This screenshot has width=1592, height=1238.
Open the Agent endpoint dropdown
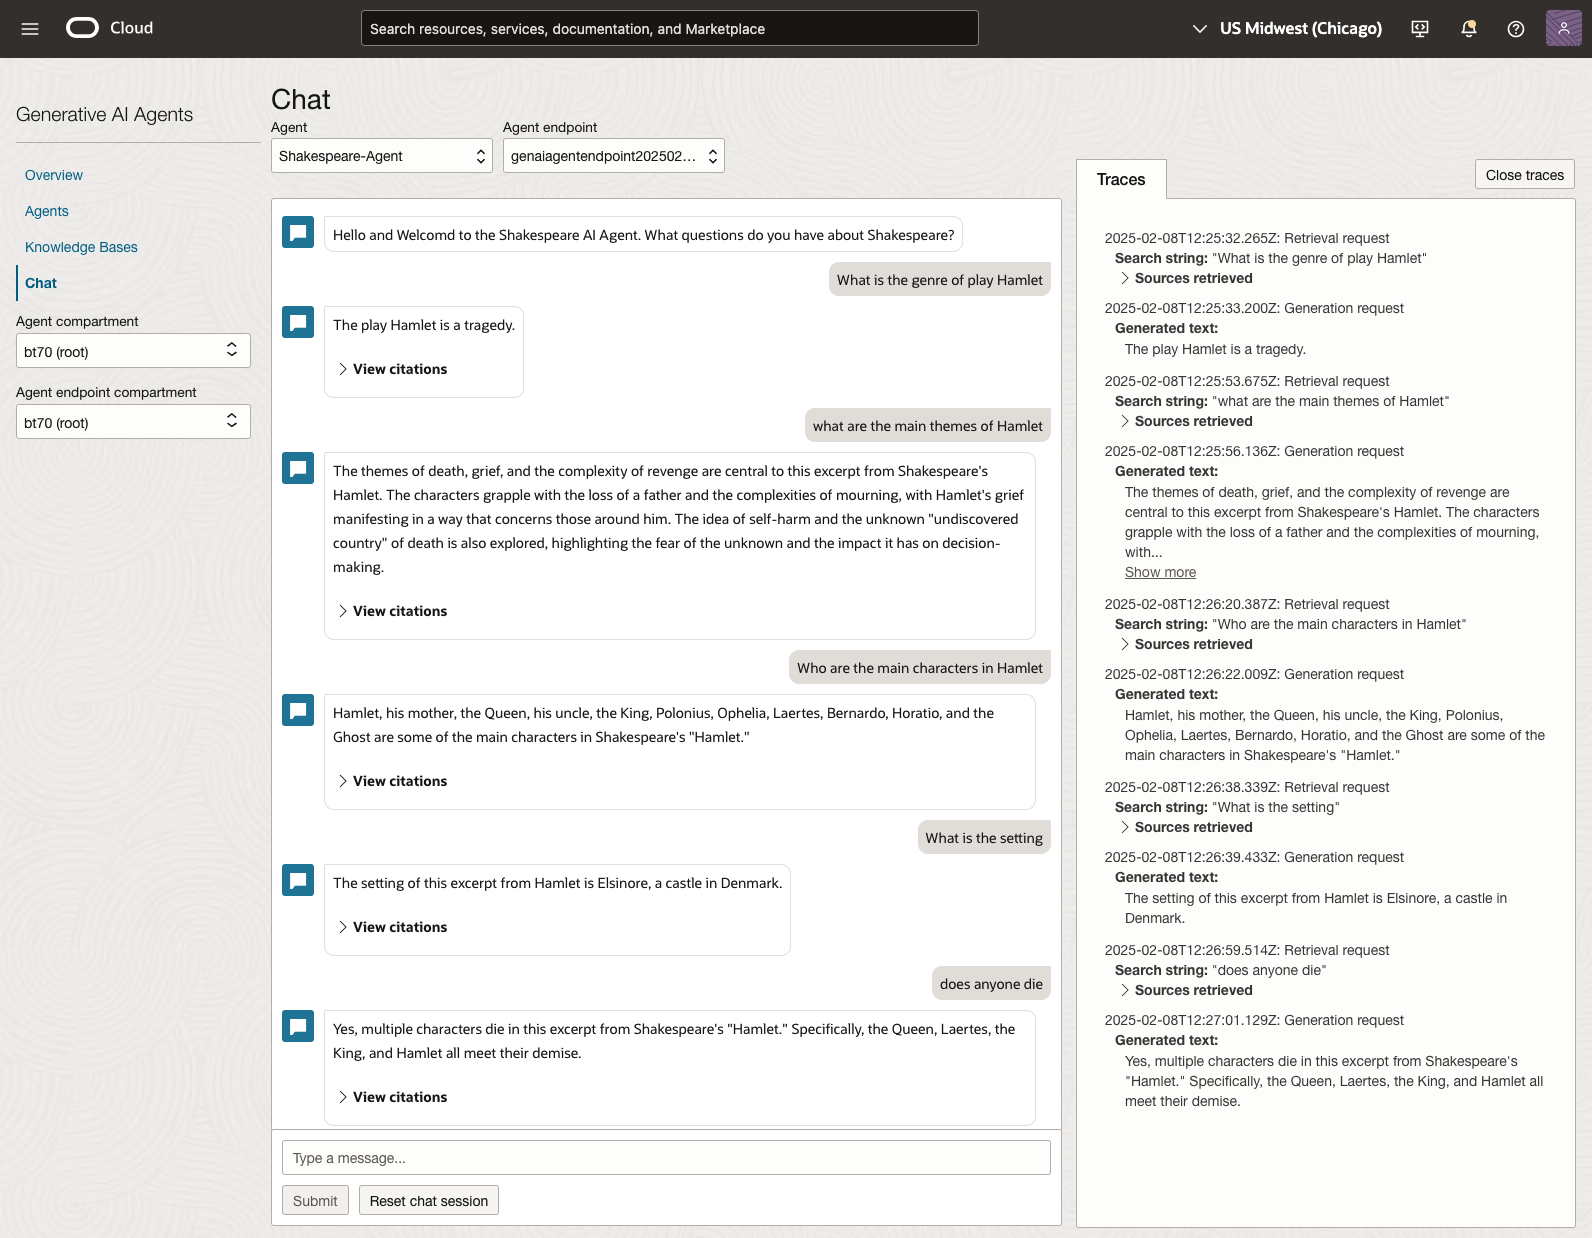coord(613,156)
